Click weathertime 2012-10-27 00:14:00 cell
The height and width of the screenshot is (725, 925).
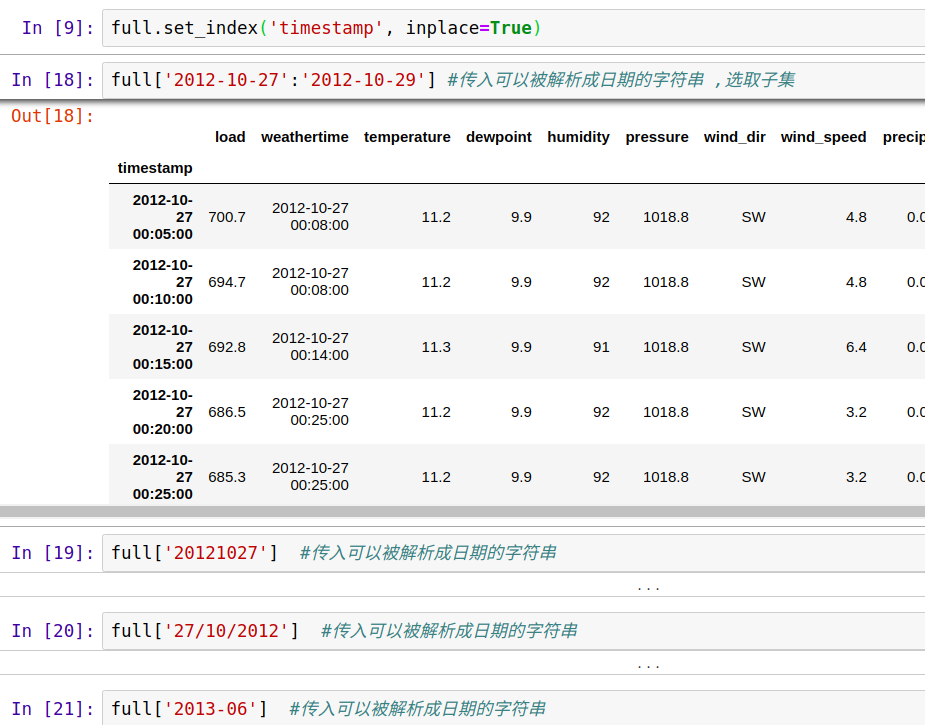pyautogui.click(x=310, y=347)
